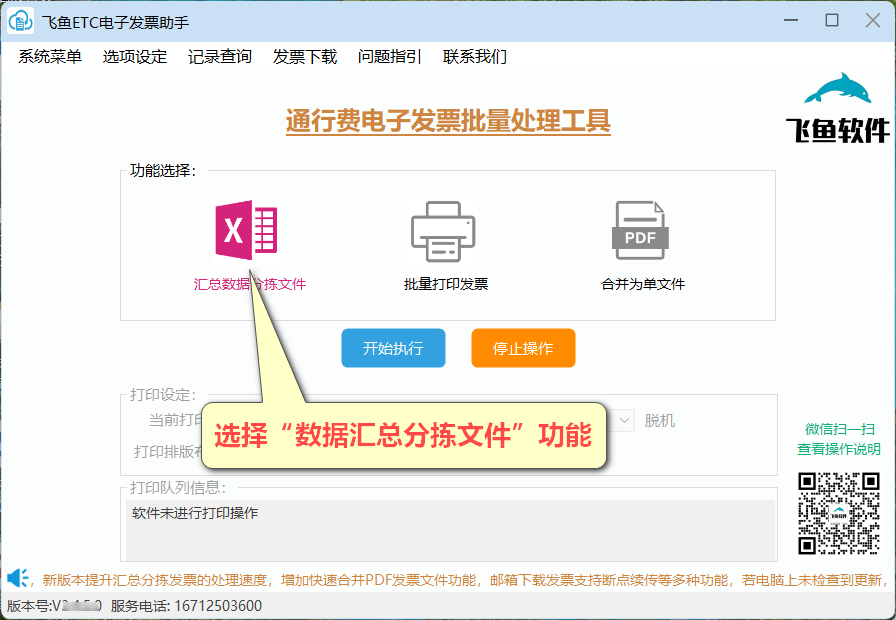Open the printer selection dropdown beside 脱机
The height and width of the screenshot is (620, 896).
pyautogui.click(x=625, y=420)
